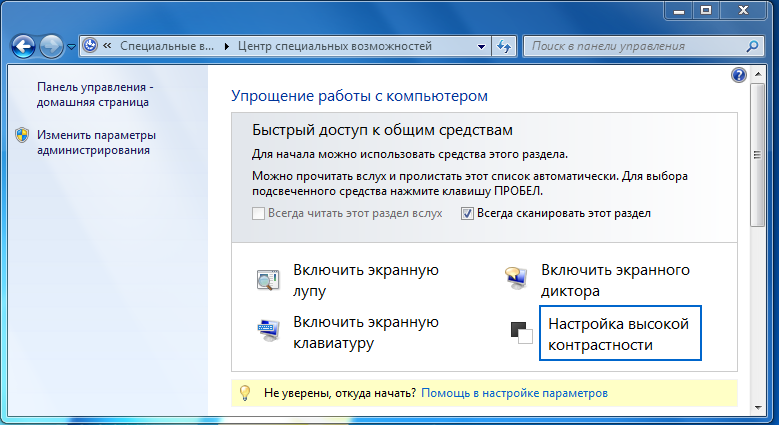Toggle 'Всегда читать этот раздел вслух' checkbox
This screenshot has width=779, height=425.
click(x=258, y=214)
